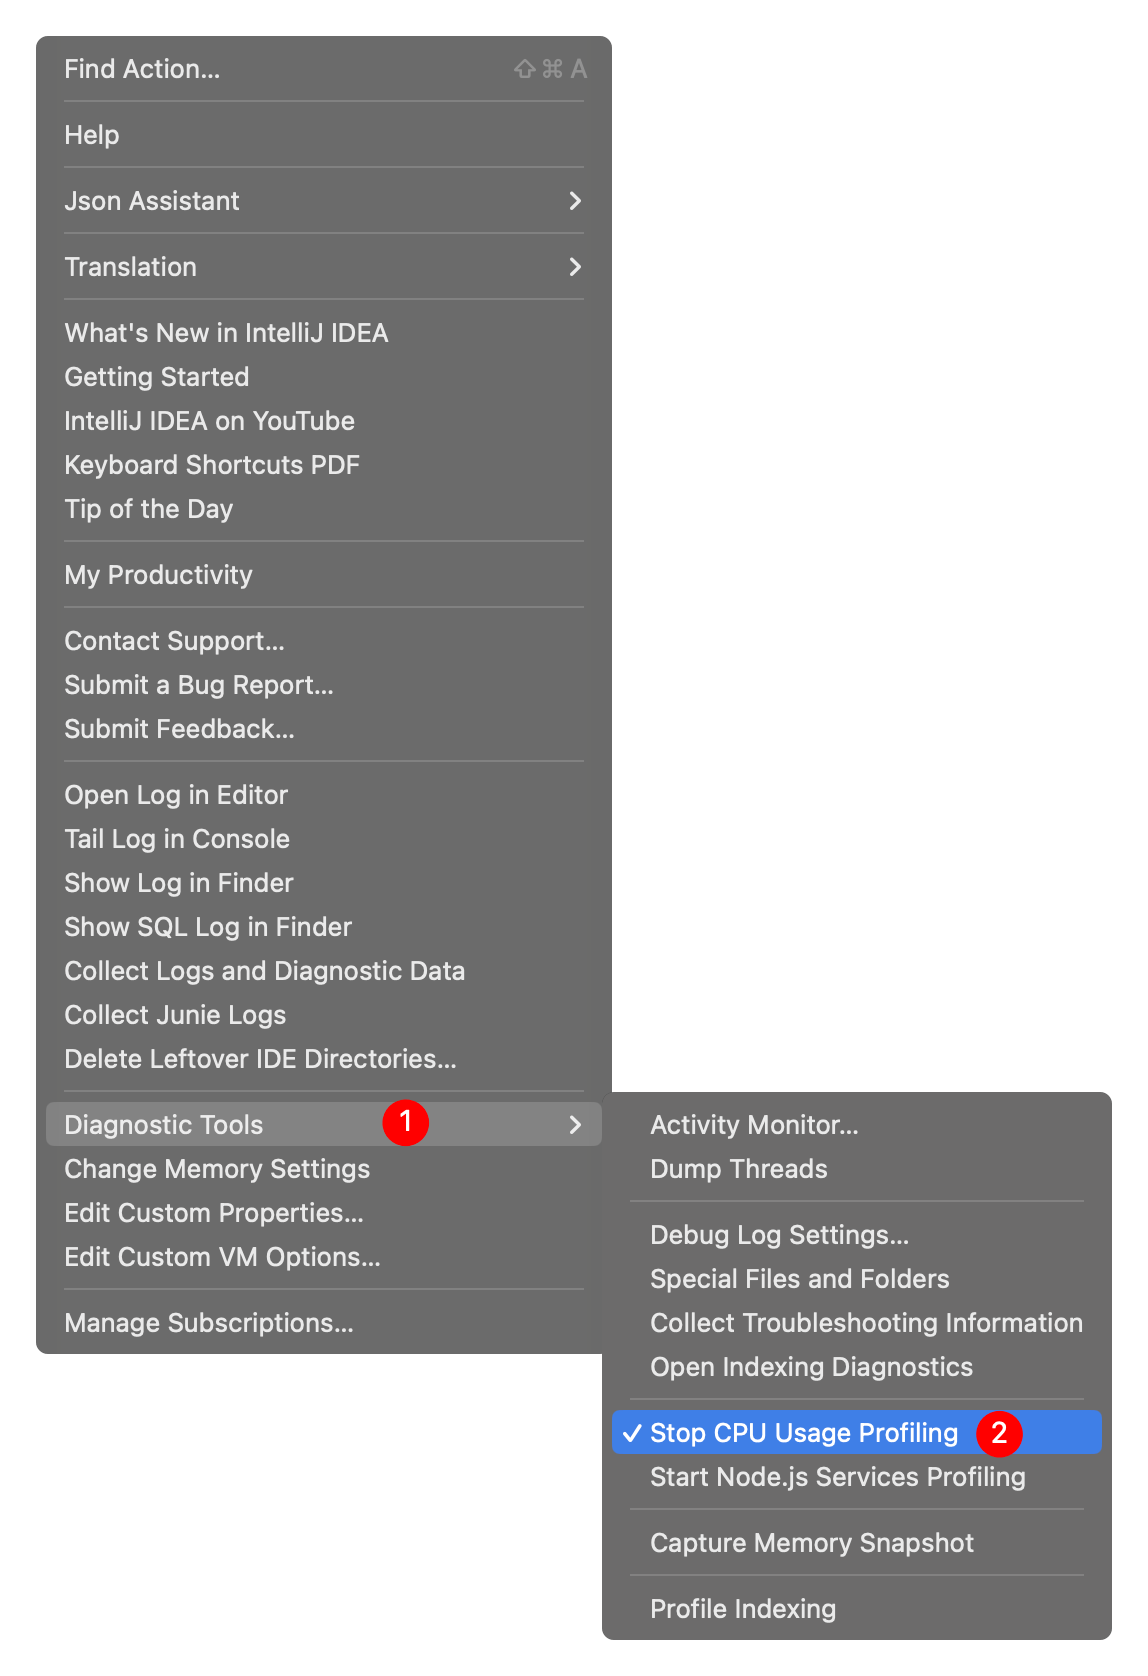Screen dimensions: 1148x1676
Task: Expand the Json Assistant submenu arrow
Action: click(575, 201)
